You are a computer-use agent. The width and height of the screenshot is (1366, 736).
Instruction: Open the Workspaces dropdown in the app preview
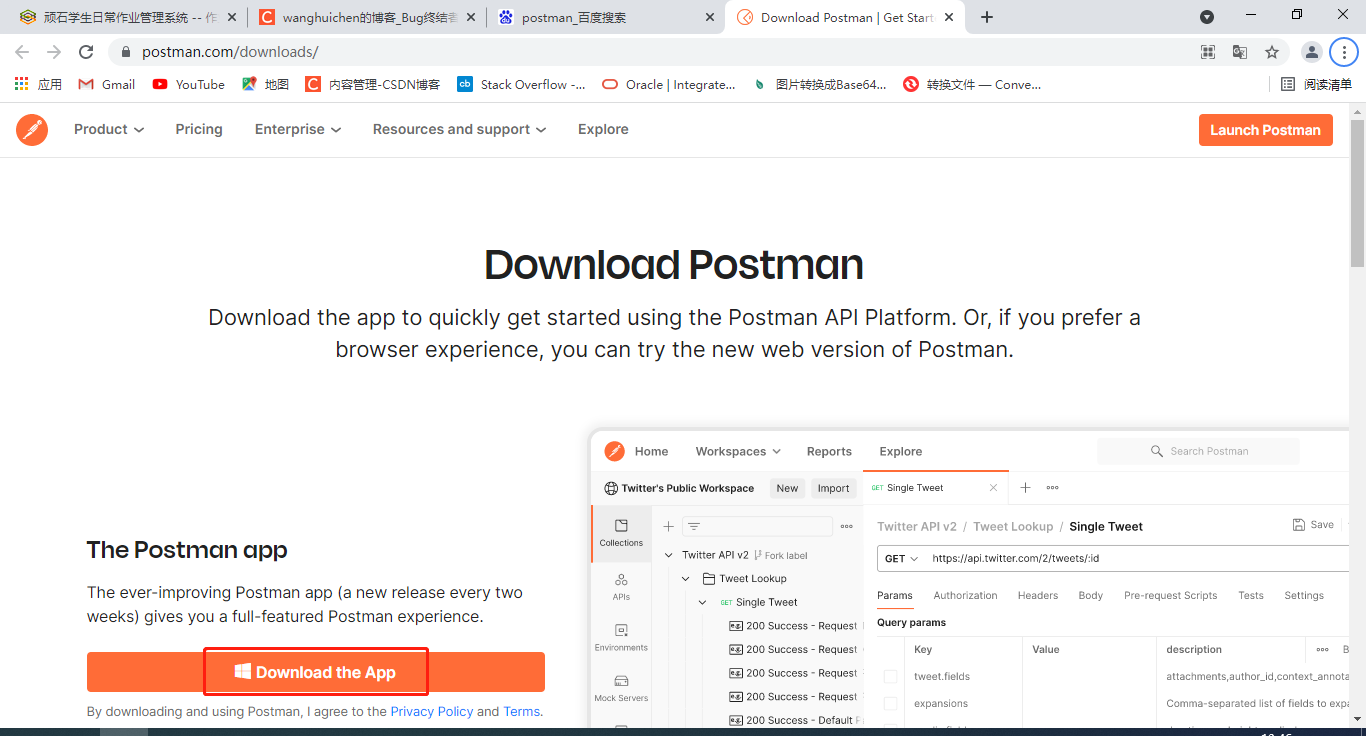click(738, 452)
